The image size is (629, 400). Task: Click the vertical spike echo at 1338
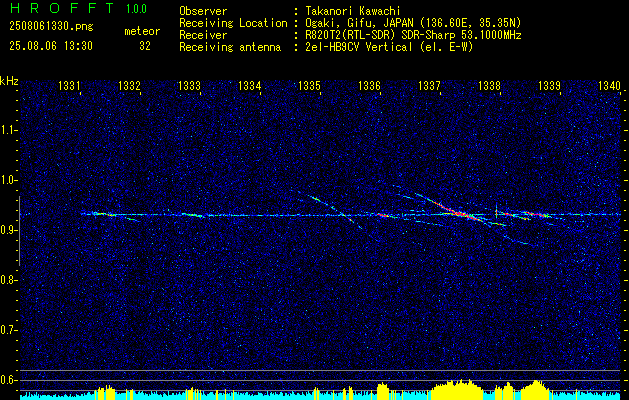pyautogui.click(x=497, y=210)
